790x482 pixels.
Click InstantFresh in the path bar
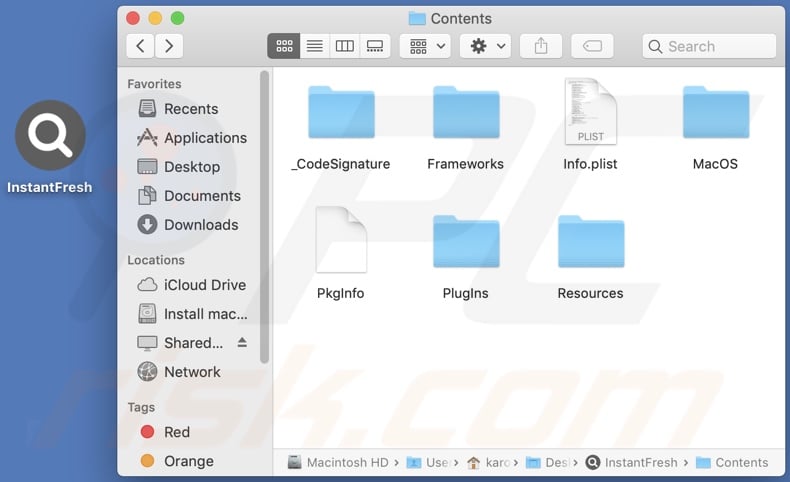point(632,462)
